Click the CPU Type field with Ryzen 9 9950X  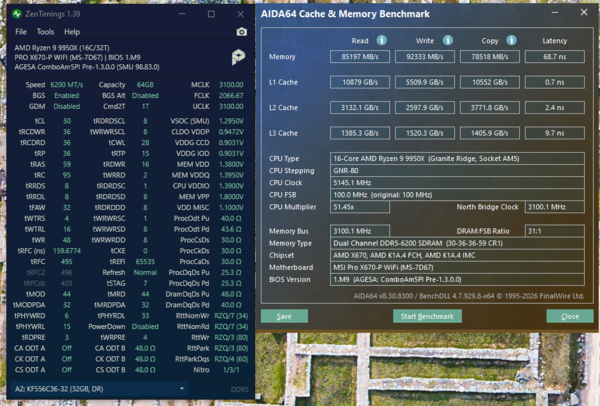point(457,158)
